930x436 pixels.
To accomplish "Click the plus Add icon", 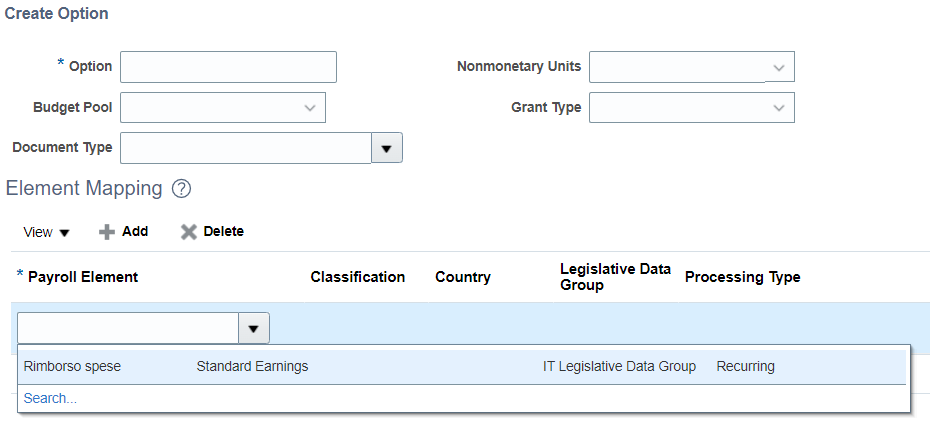I will coord(107,232).
